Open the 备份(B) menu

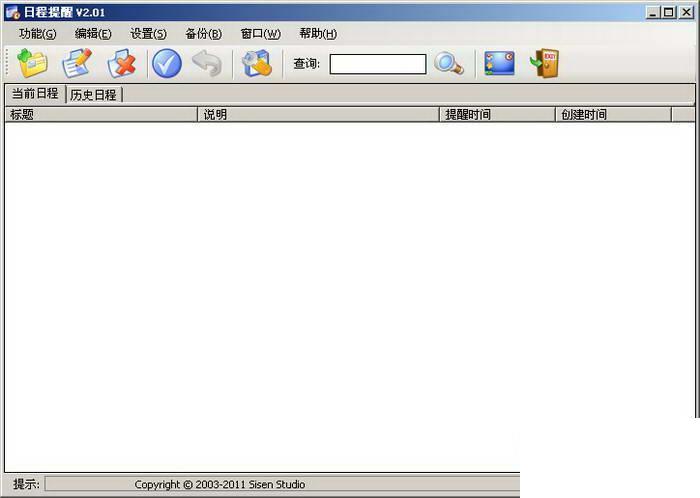(x=204, y=33)
